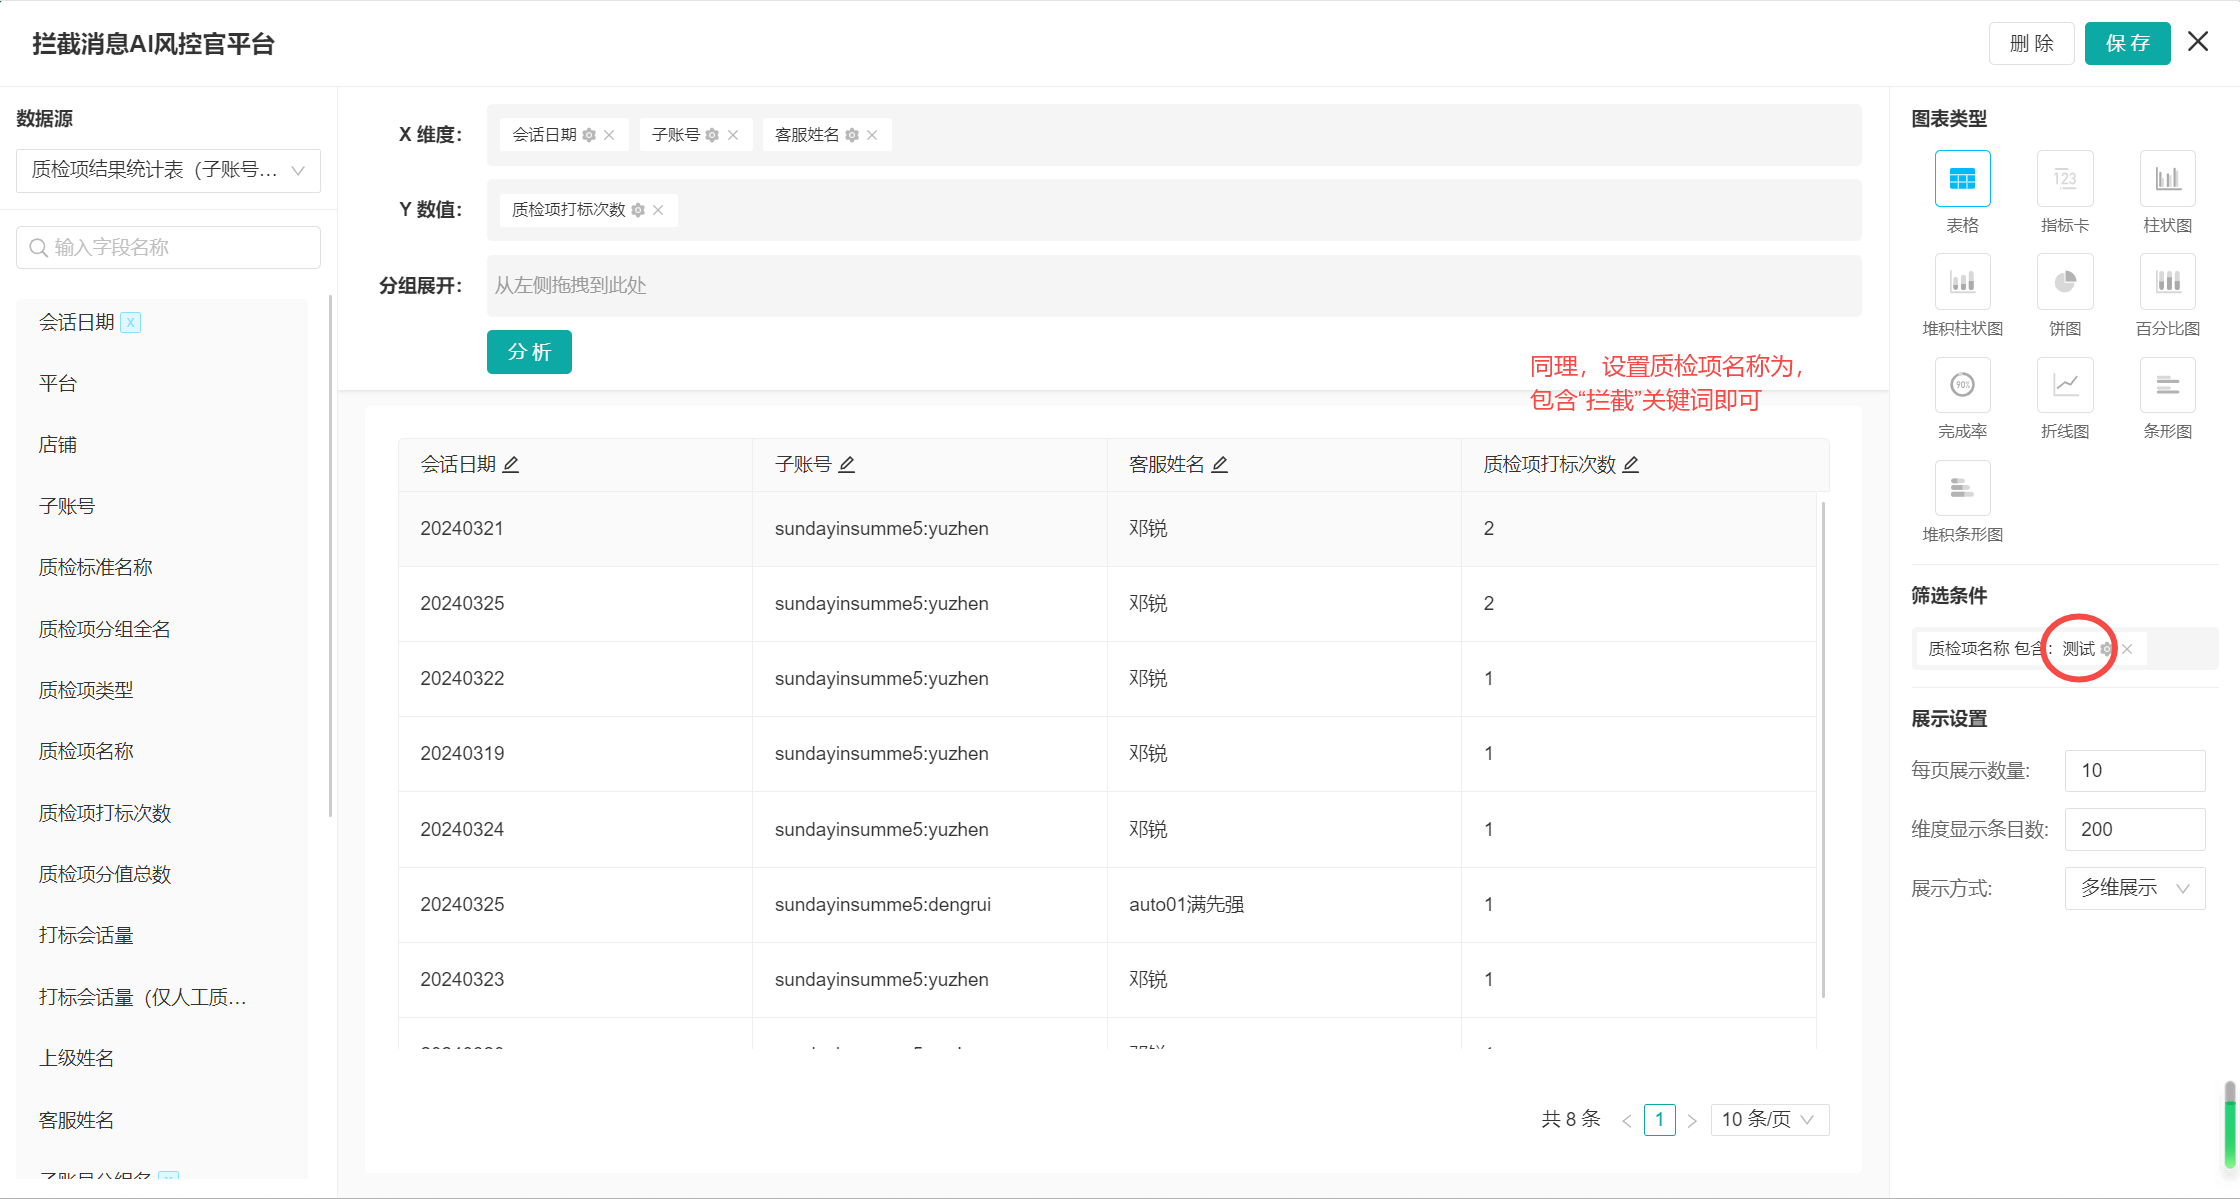The height and width of the screenshot is (1199, 2240).
Task: Select the 堆积条形图 chart type icon
Action: [x=1962, y=488]
